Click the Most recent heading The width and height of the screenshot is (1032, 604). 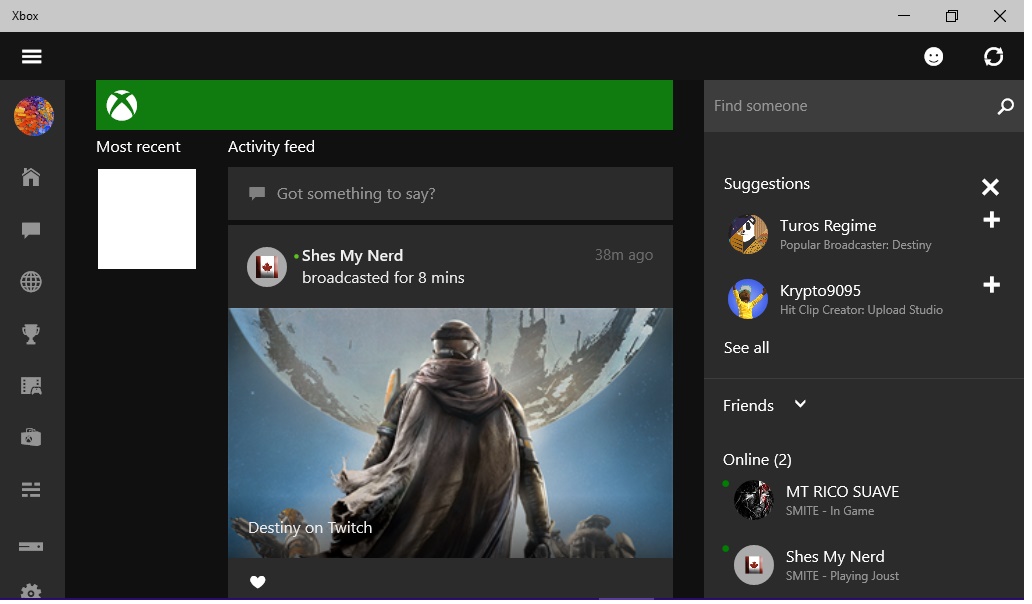pyautogui.click(x=138, y=146)
